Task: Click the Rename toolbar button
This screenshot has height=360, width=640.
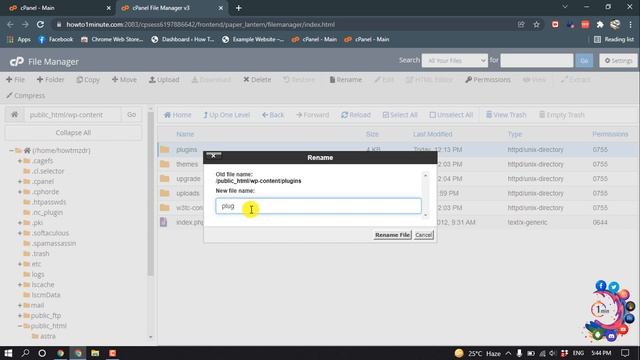Action: pyautogui.click(x=345, y=80)
